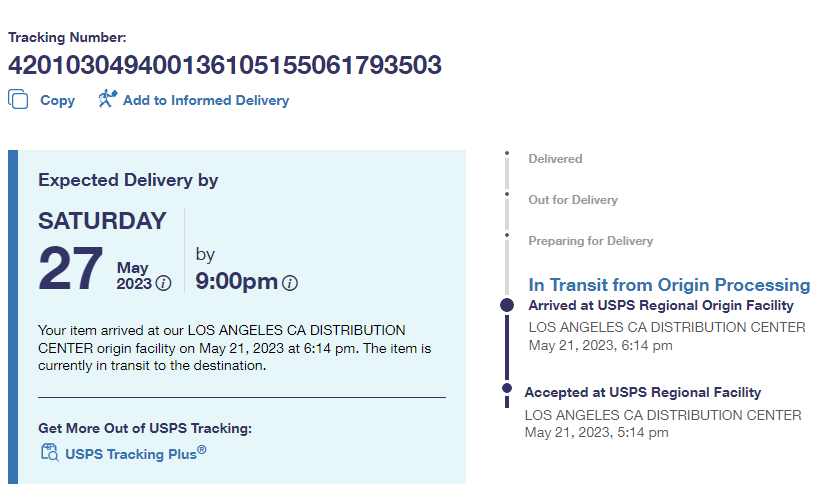820x492 pixels.
Task: Click info icon next to 9:00pm
Action: [290, 283]
